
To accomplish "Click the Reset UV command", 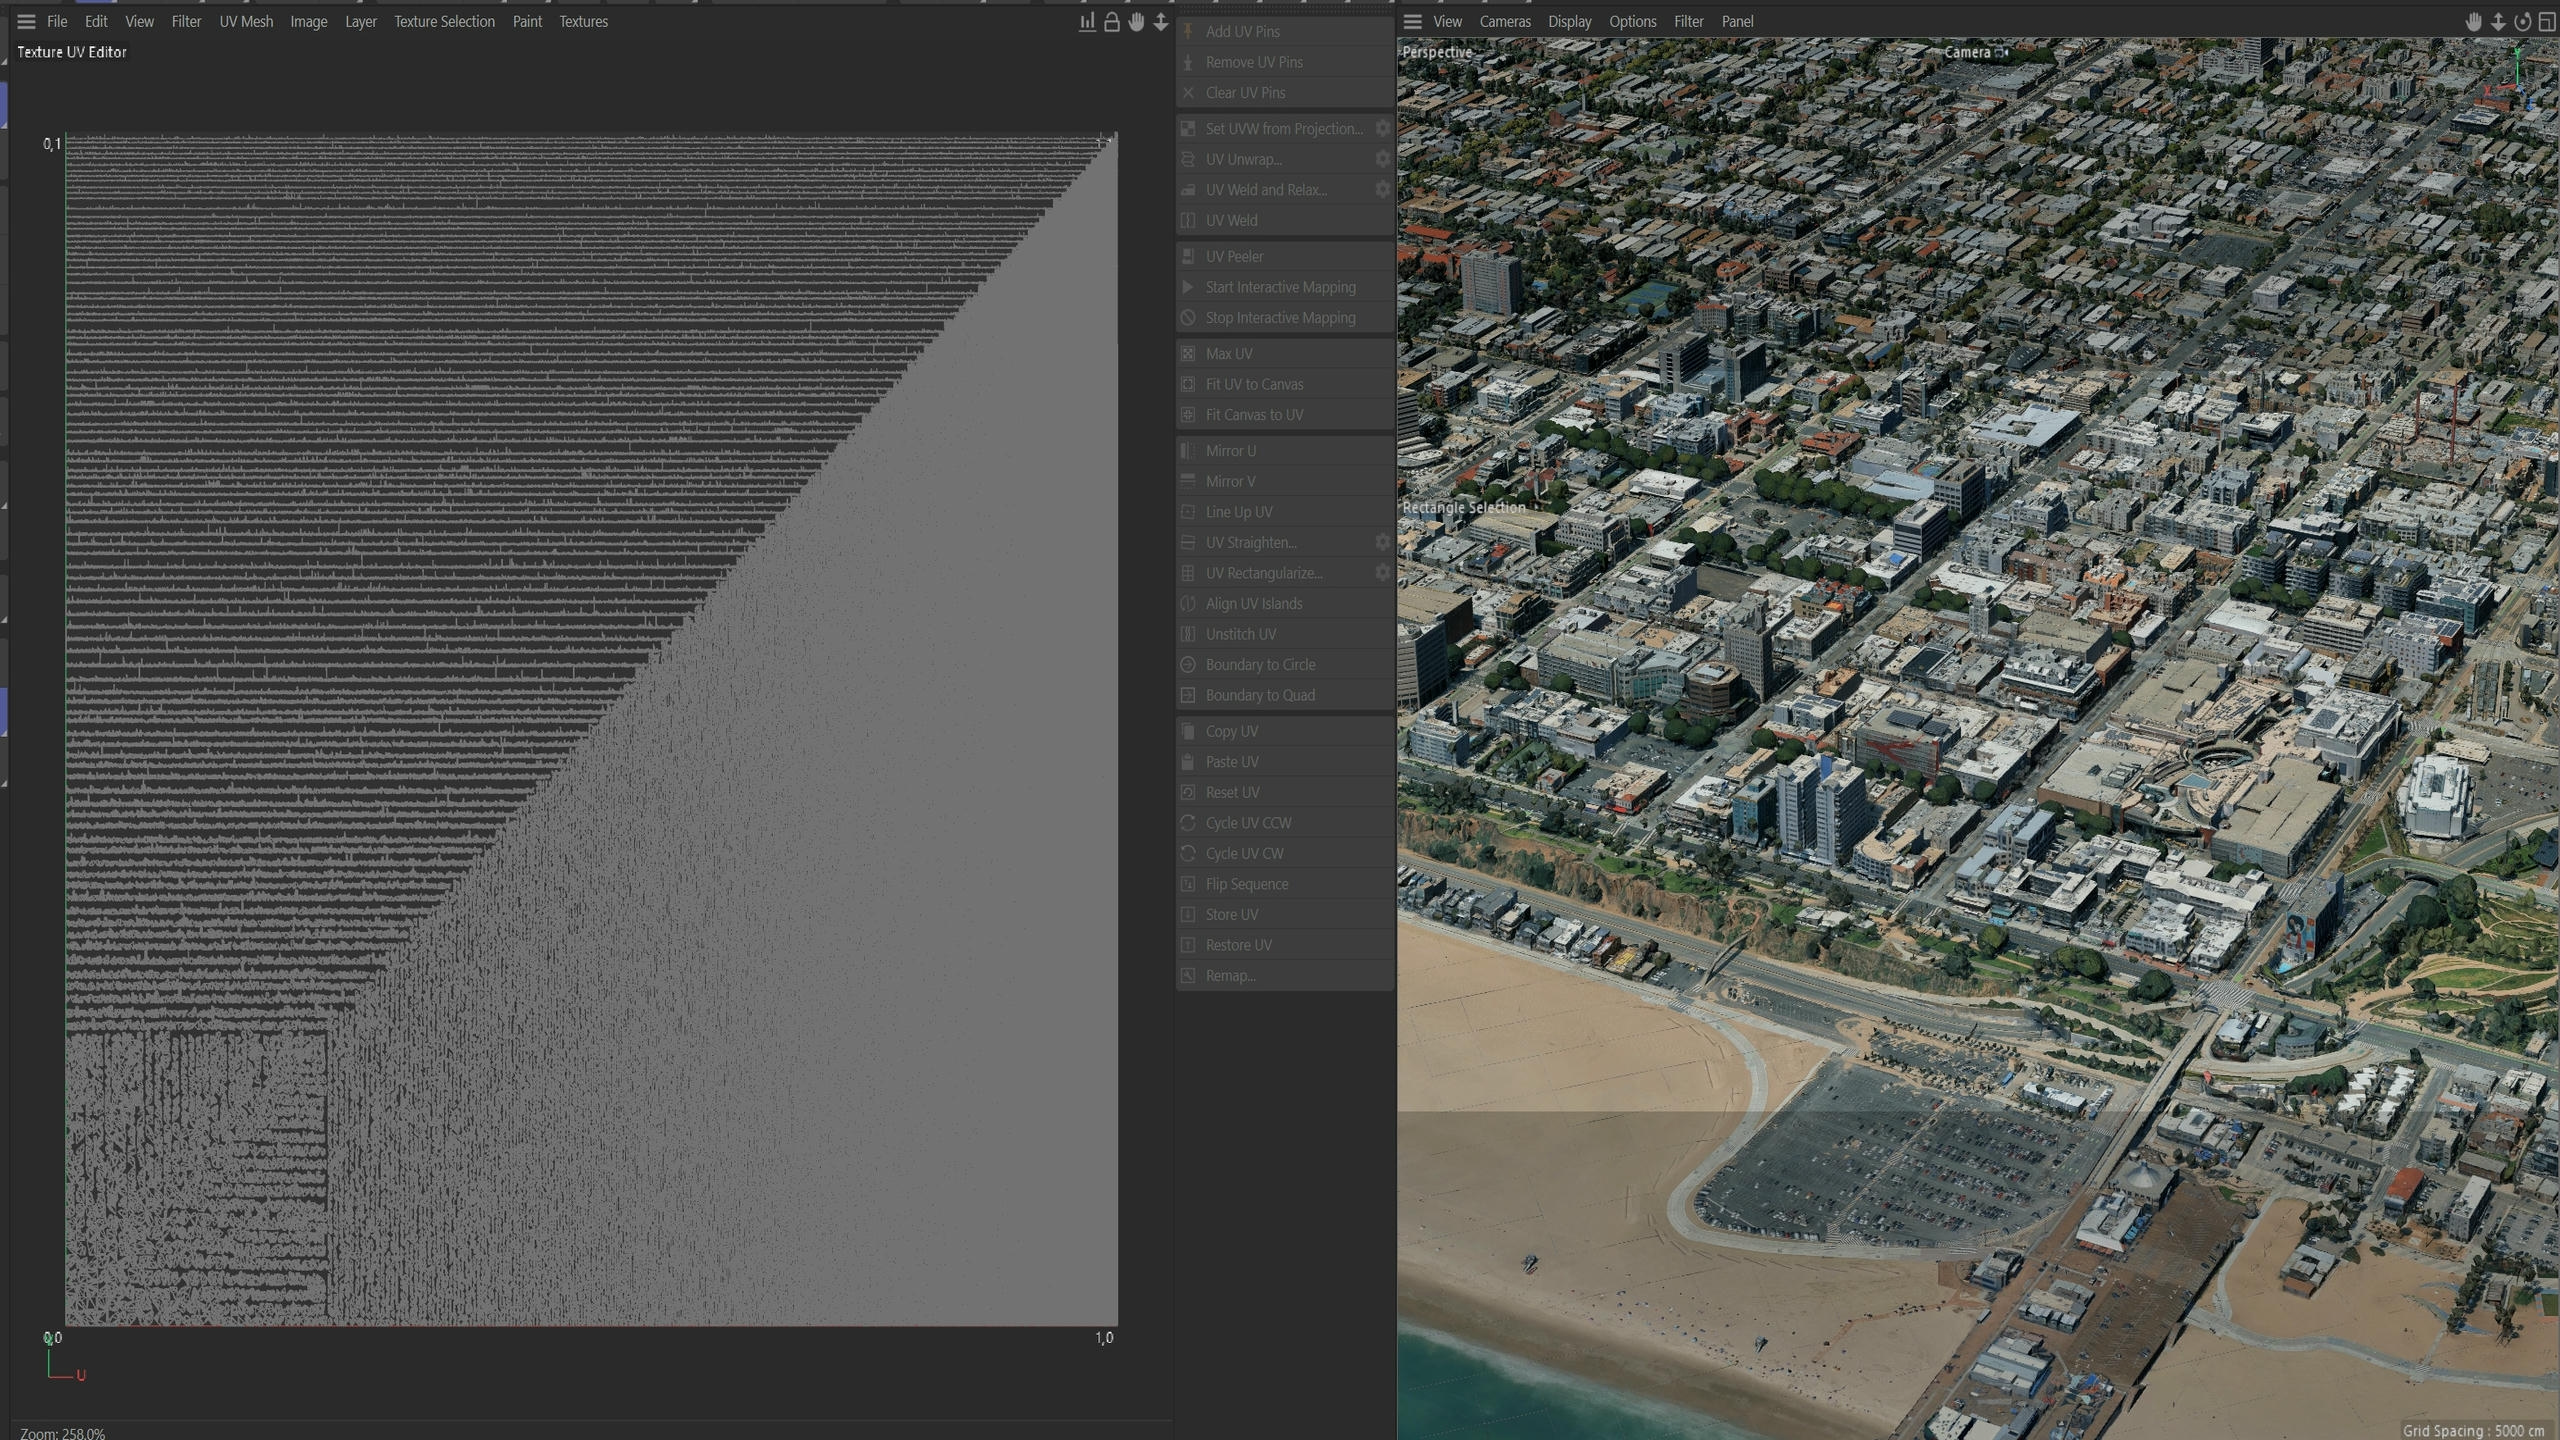I will pos(1285,792).
